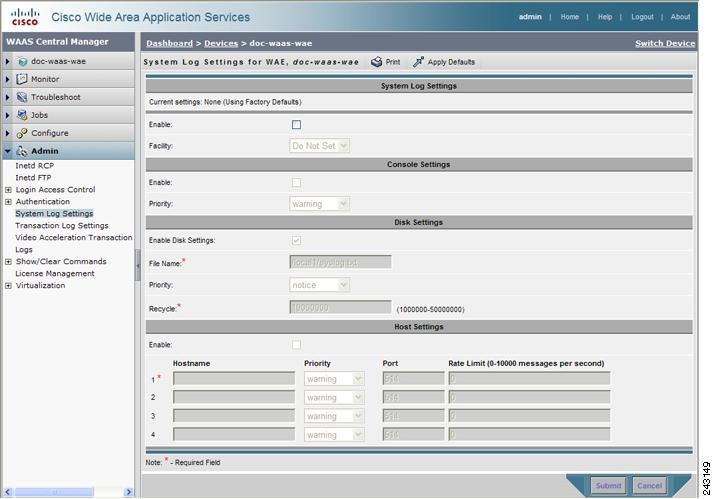This screenshot has height=499, width=712.
Task: Click the Print icon
Action: pos(376,62)
